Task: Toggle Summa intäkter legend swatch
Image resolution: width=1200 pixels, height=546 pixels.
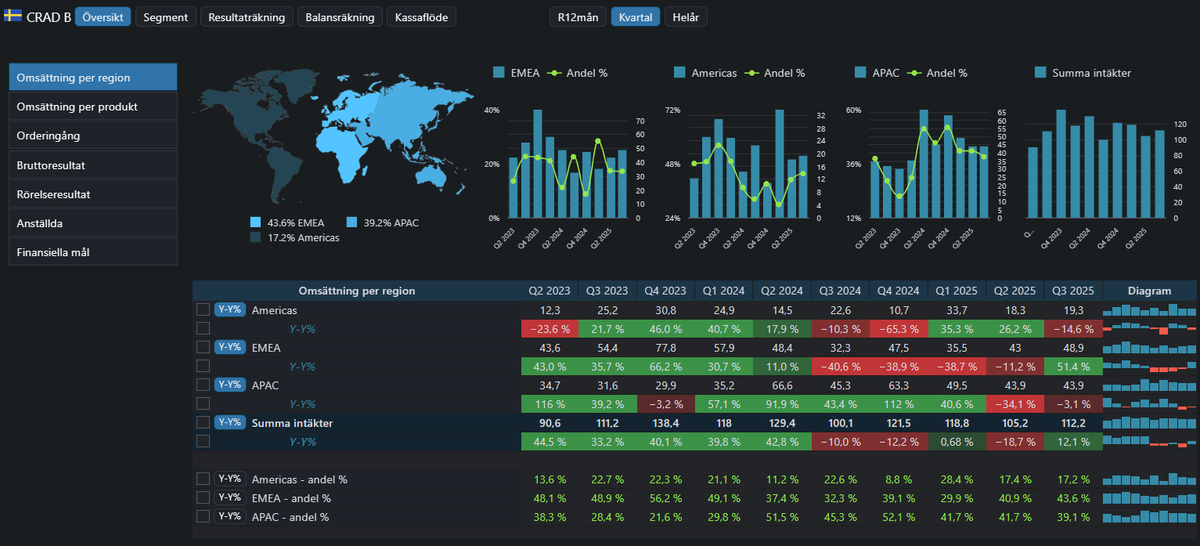Action: (x=1041, y=73)
